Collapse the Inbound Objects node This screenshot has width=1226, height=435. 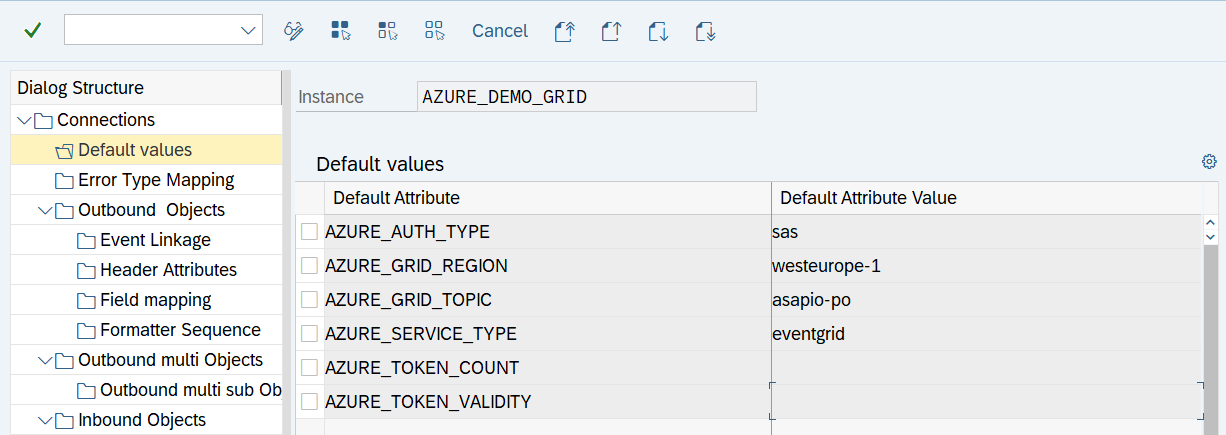tap(45, 421)
